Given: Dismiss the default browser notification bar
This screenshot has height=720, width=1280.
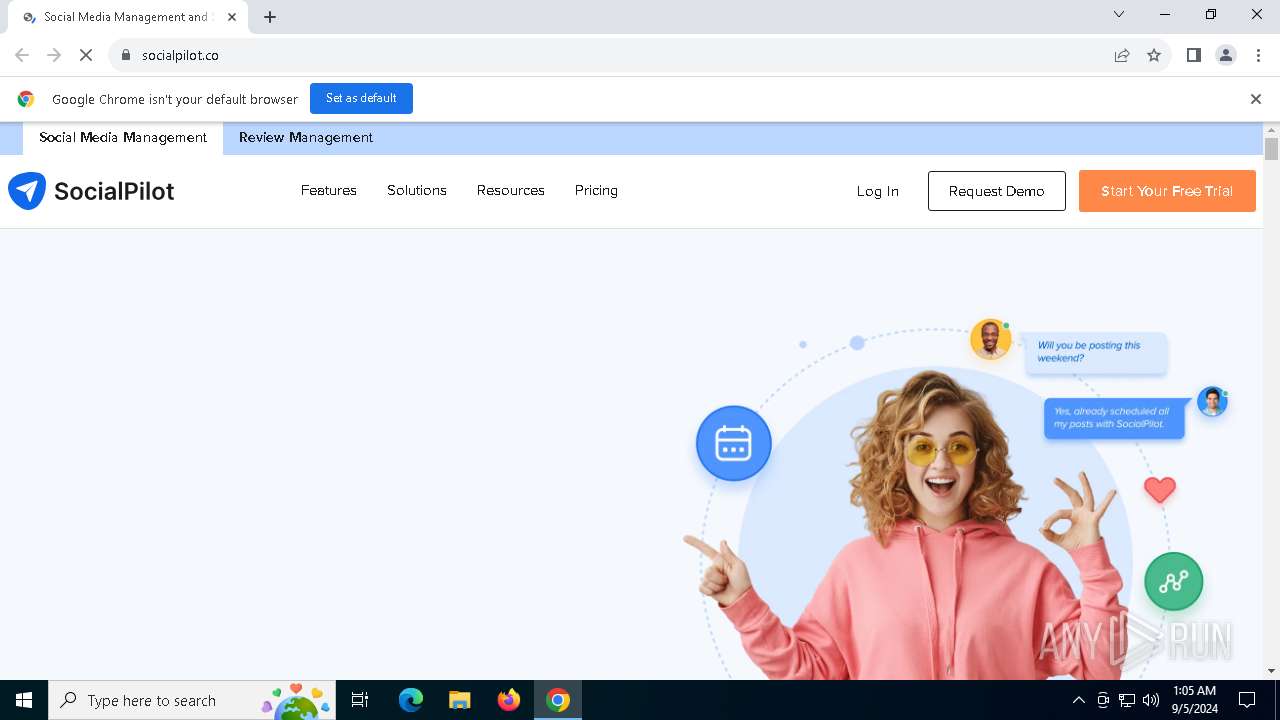Looking at the screenshot, I should coord(1256,99).
